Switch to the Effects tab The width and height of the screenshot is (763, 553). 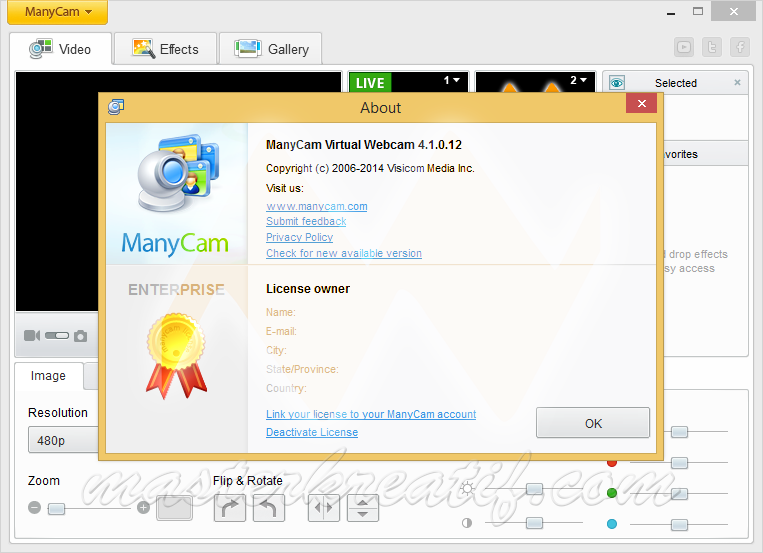tap(166, 49)
